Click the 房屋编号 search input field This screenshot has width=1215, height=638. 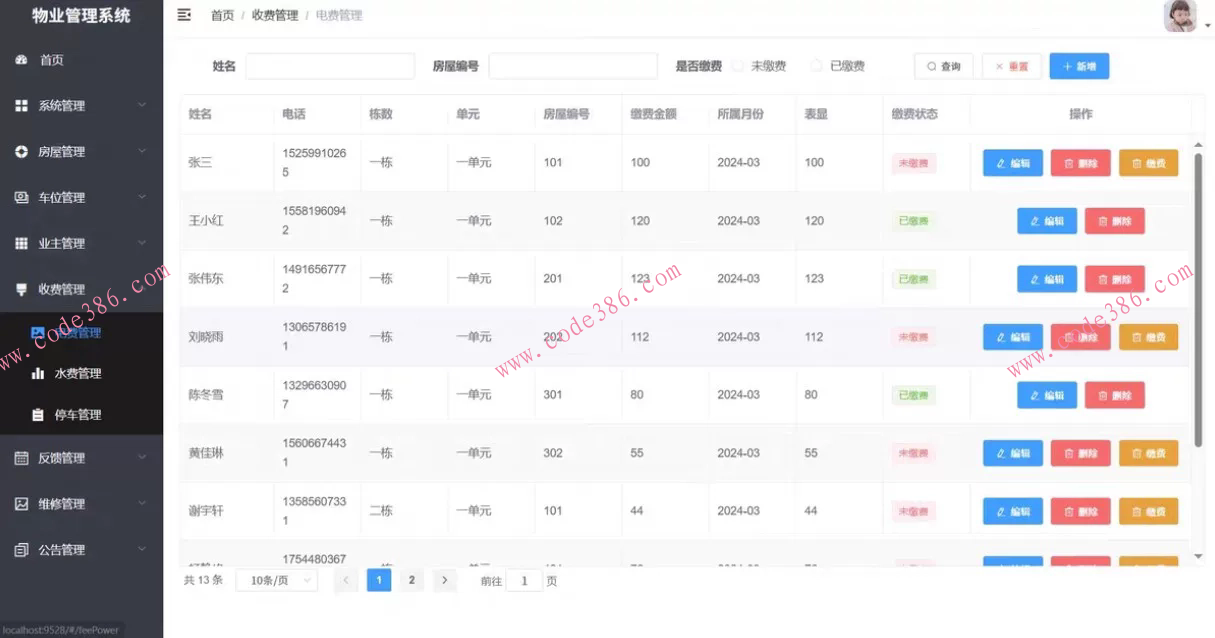point(572,66)
